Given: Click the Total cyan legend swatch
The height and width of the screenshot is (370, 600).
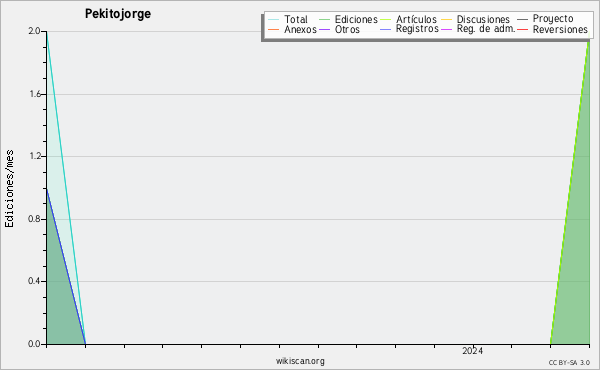Looking at the screenshot, I should pos(274,20).
